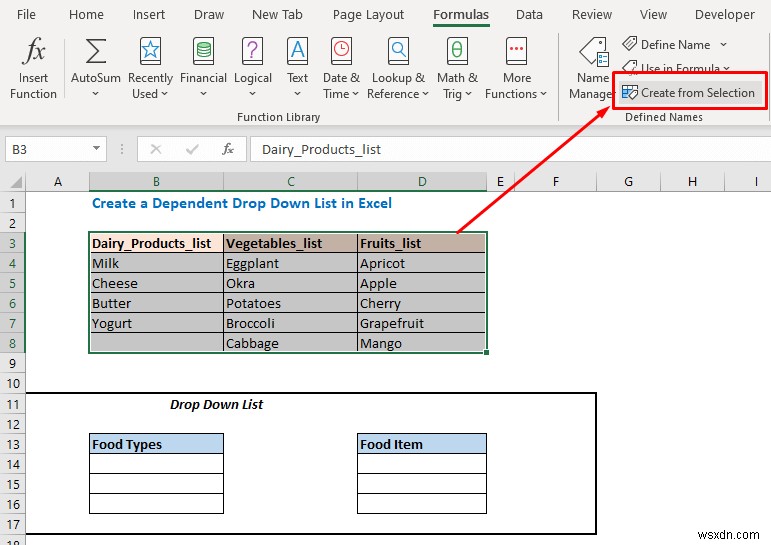Screen dimensions: 771x545
Task: Open Logical functions library
Action: 253,52
